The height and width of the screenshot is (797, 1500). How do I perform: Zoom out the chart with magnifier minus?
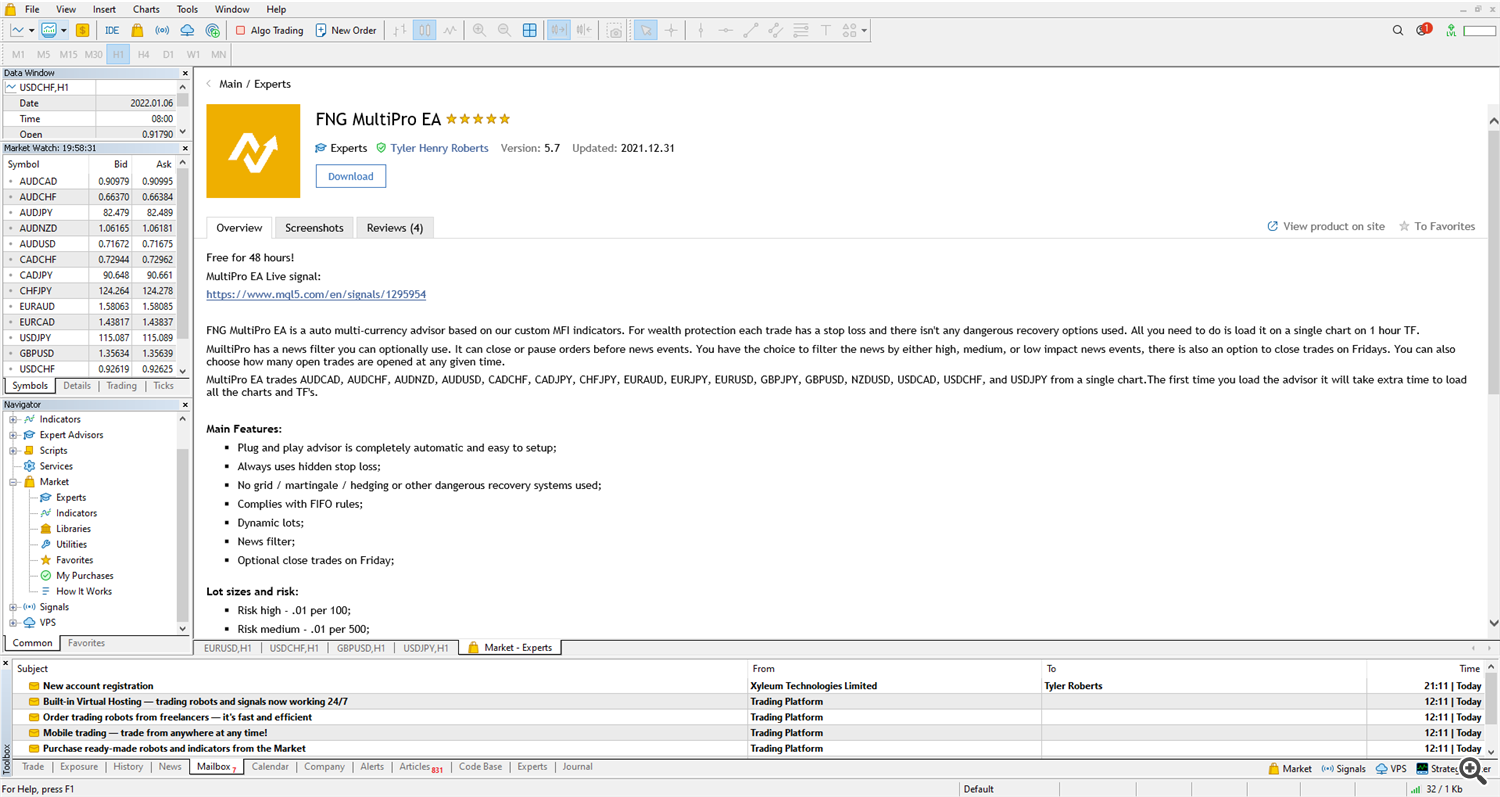point(504,30)
